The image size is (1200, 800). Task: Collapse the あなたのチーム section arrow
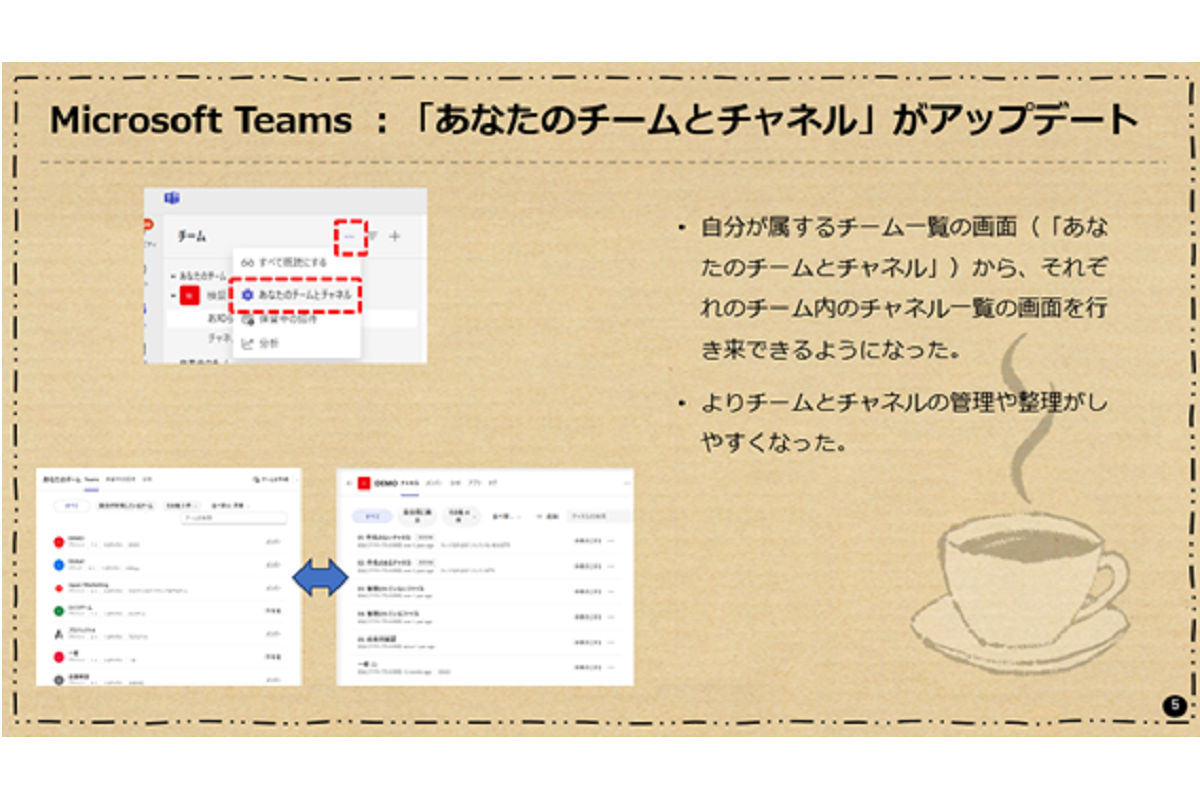point(173,276)
